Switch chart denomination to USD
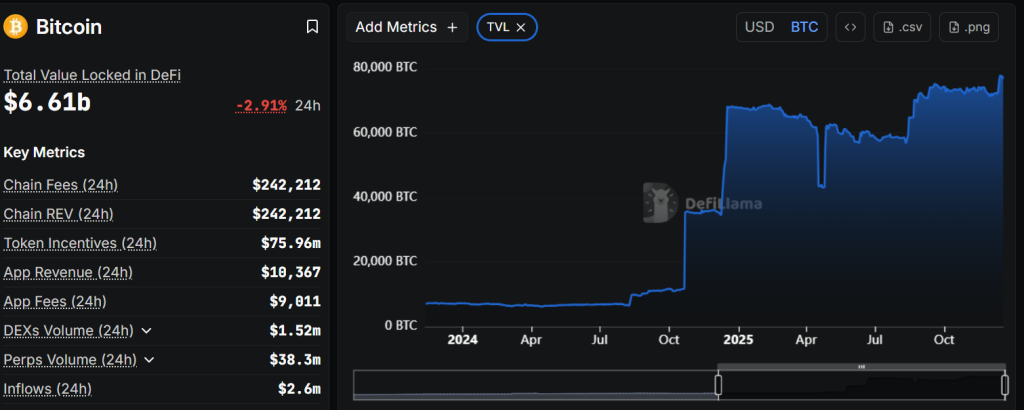The height and width of the screenshot is (410, 1024). tap(759, 27)
